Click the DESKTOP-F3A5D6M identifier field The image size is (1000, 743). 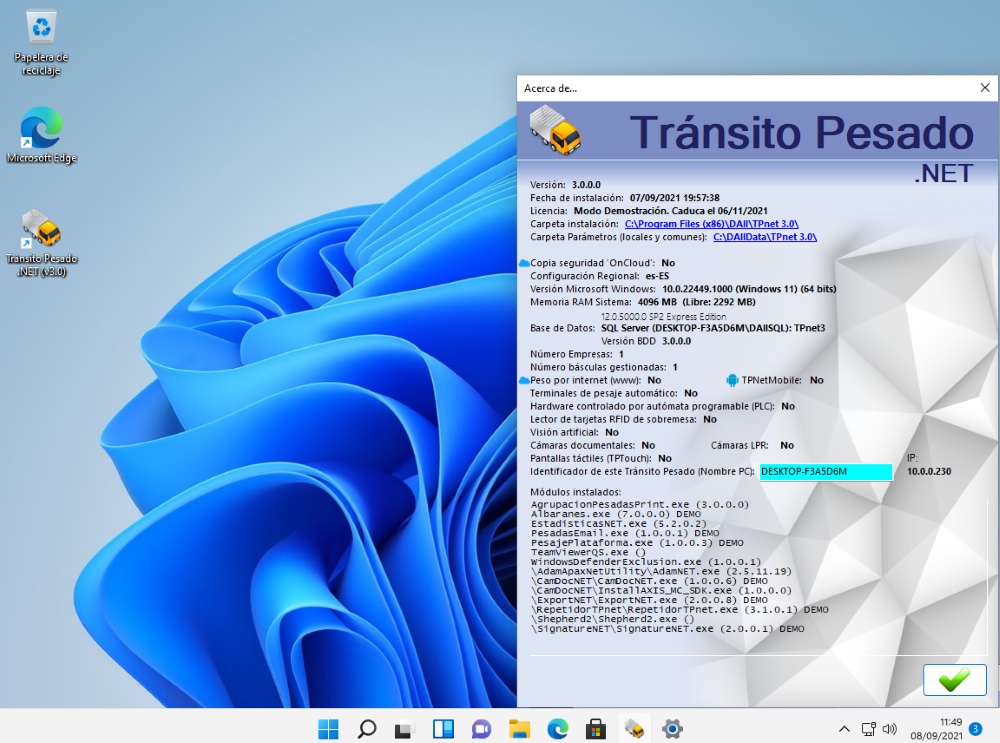[x=826, y=471]
